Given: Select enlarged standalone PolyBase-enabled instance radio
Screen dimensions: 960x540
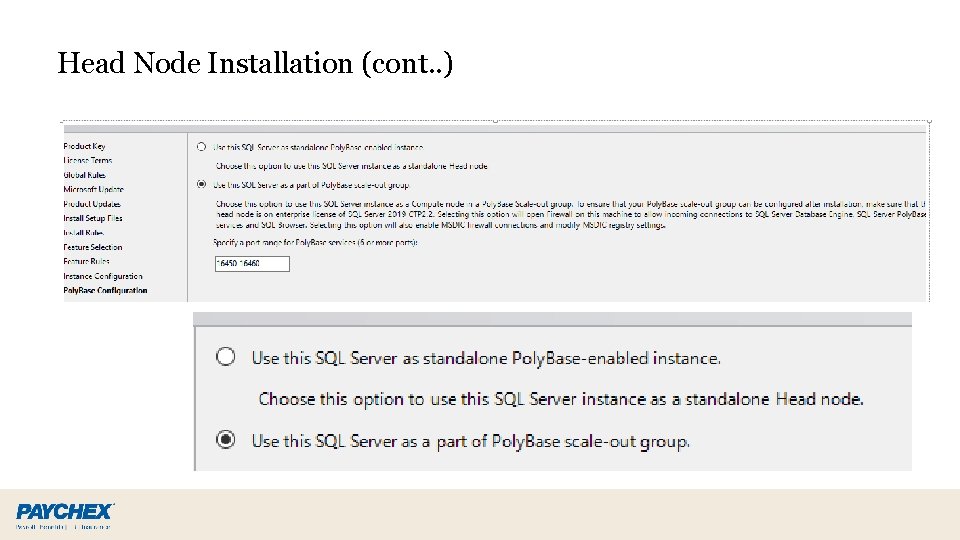Looking at the screenshot, I should click(225, 356).
